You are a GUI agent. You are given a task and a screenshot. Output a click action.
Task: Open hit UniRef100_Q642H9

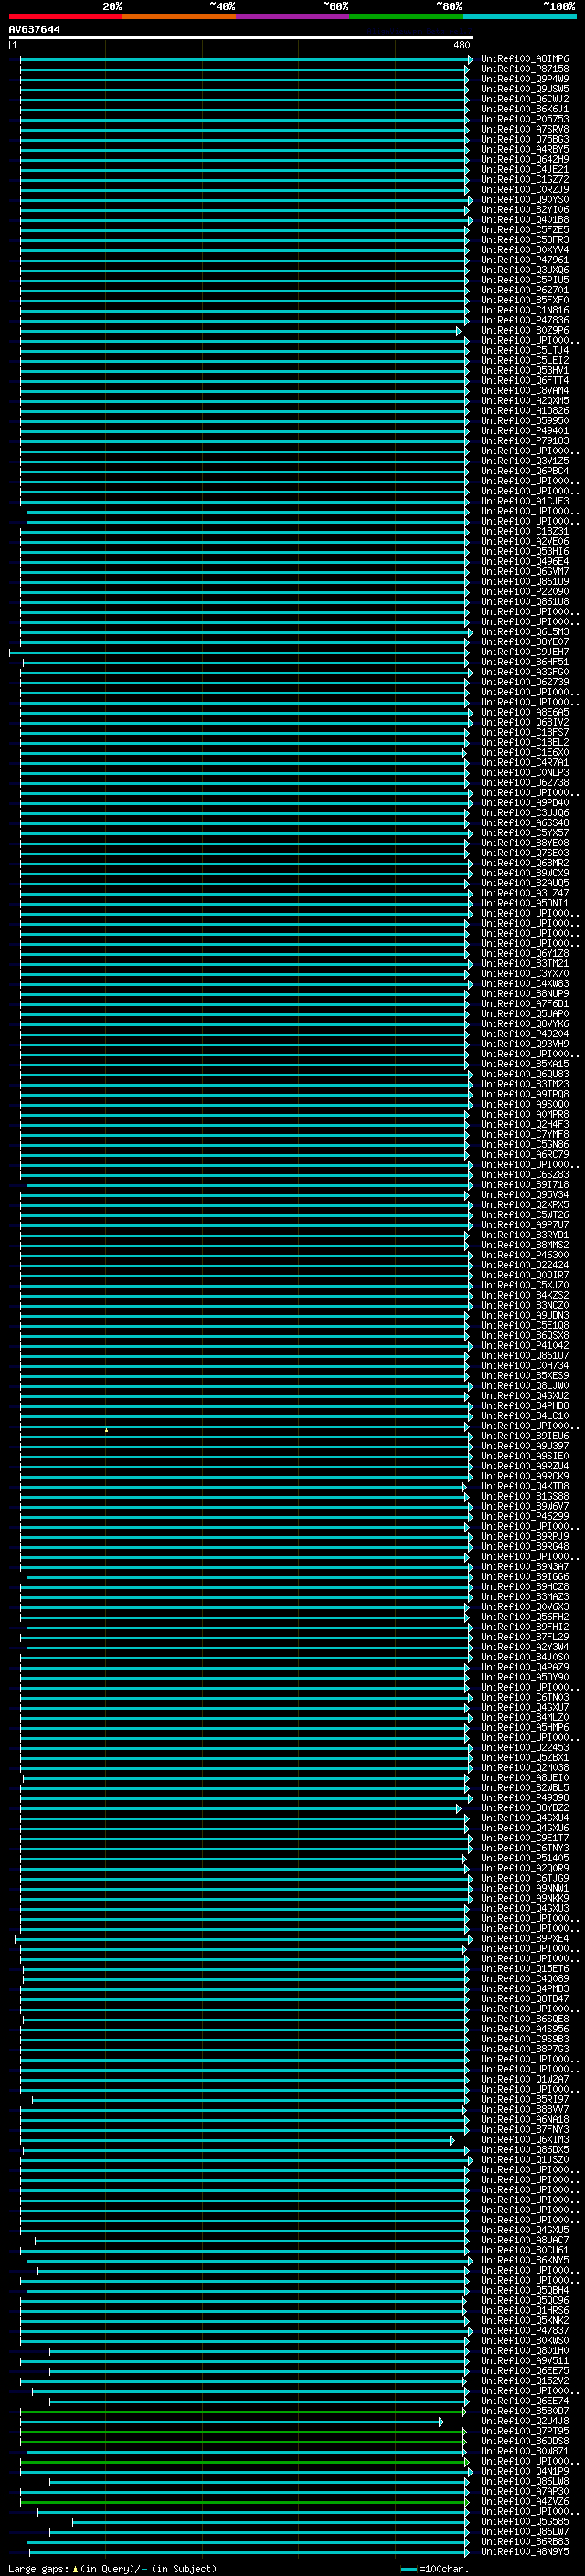524,160
